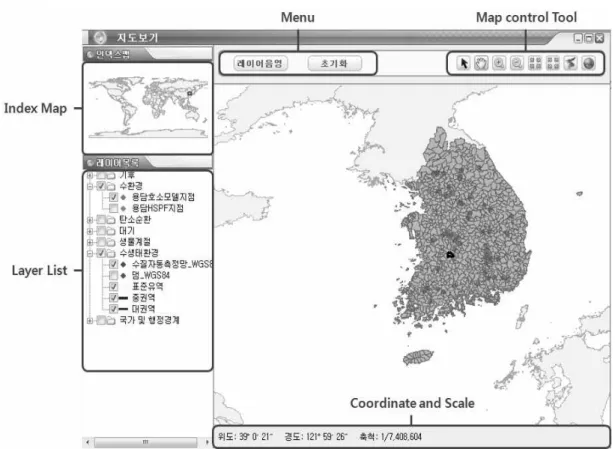Click the 축척 1/7,408,604 scale readout
The width and height of the screenshot is (615, 449).
coord(390,437)
